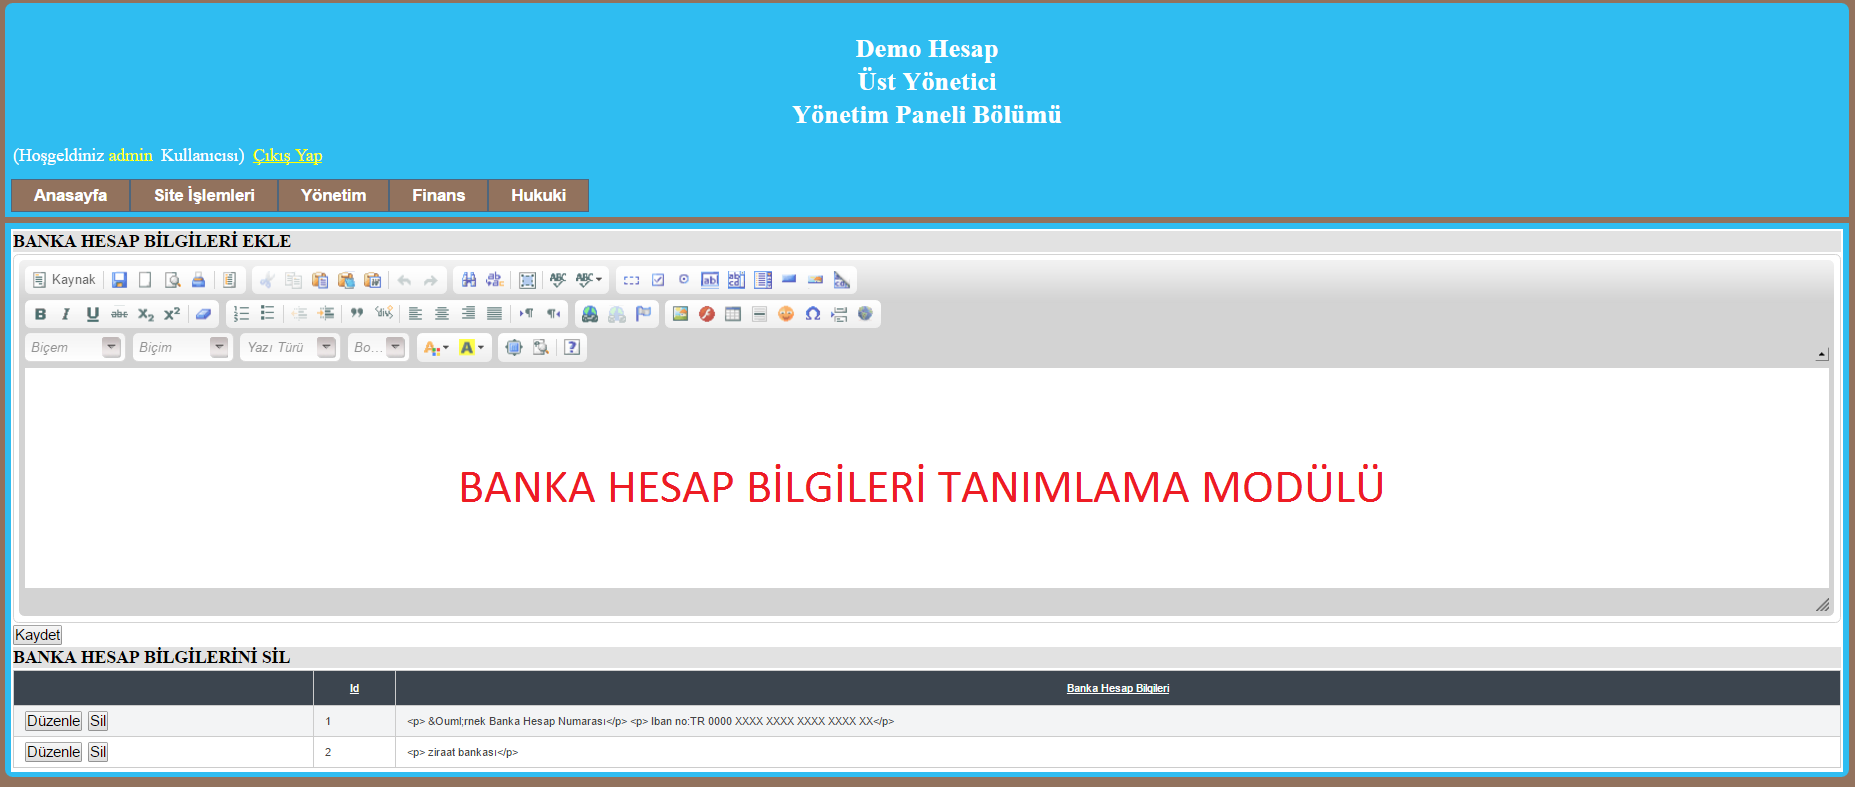
Task: Click the Save icon in editor toolbar
Action: click(119, 280)
